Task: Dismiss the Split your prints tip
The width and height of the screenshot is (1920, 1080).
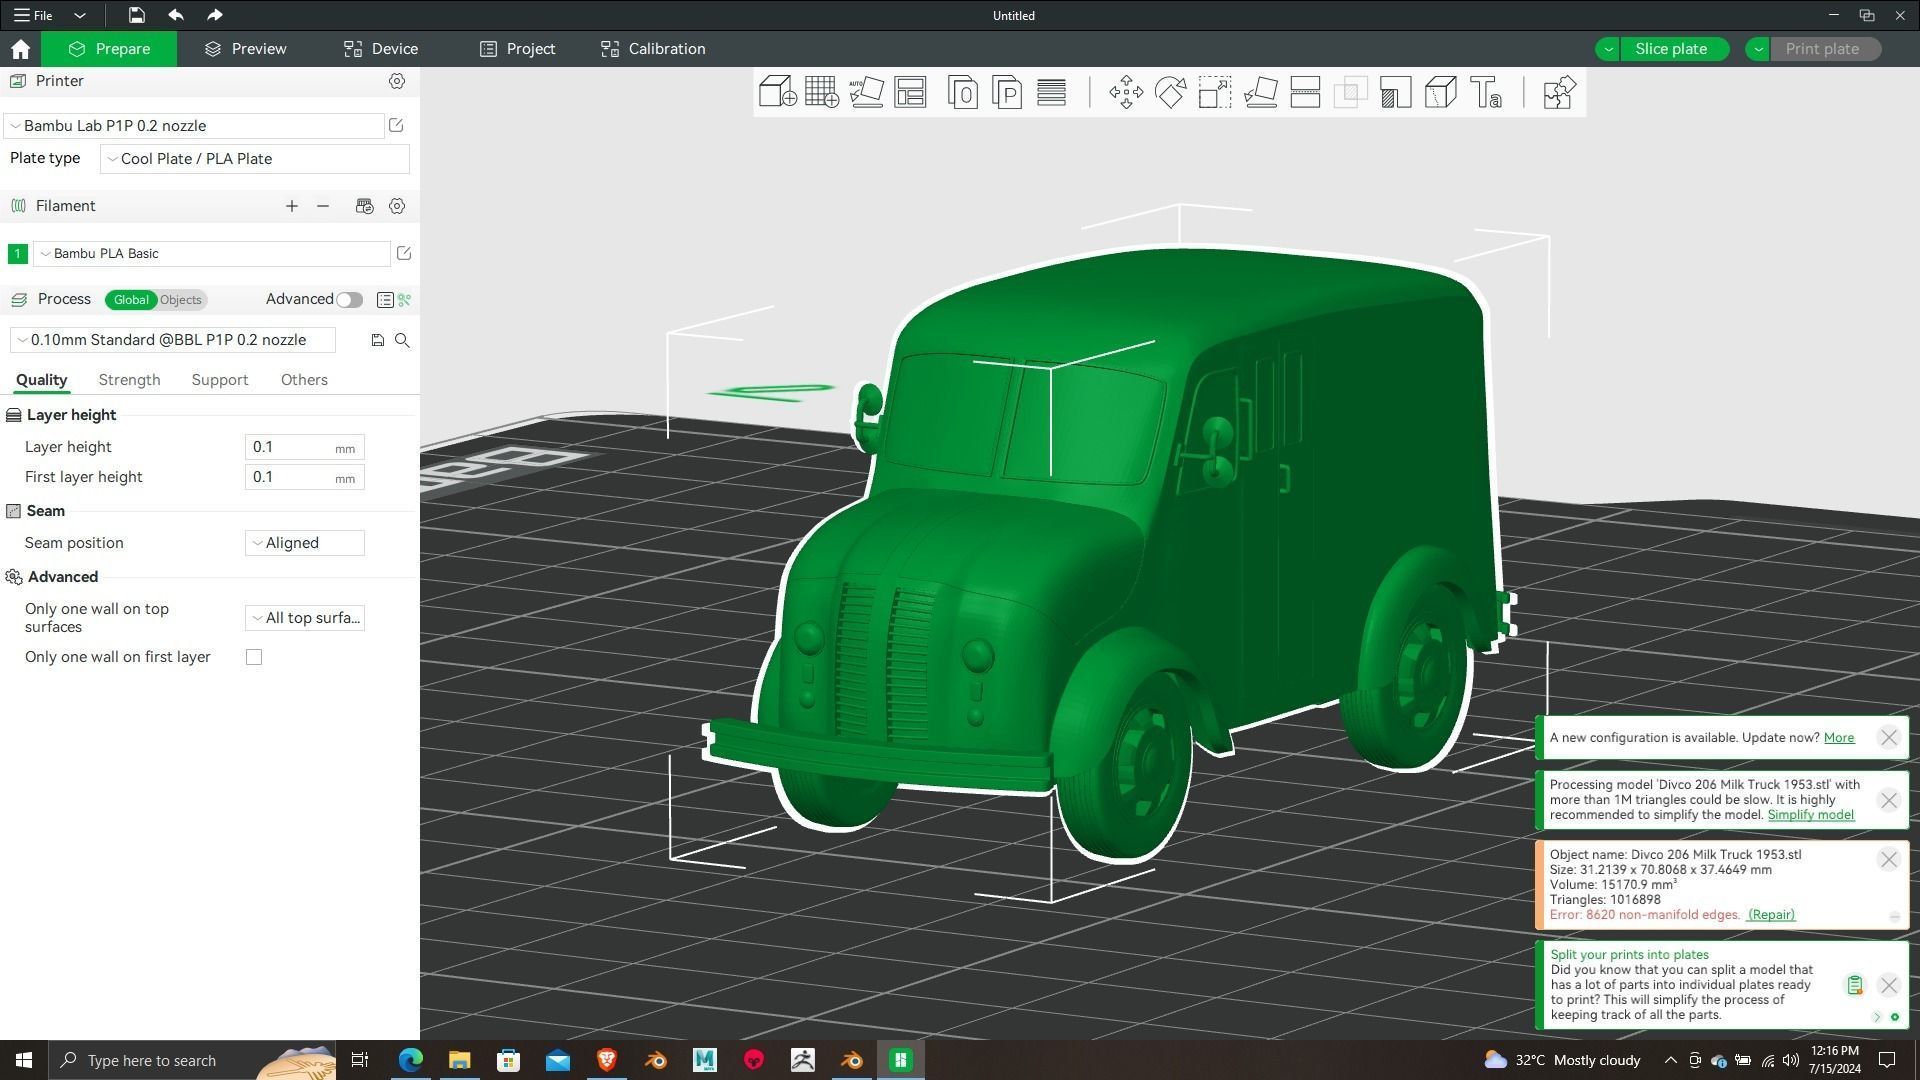Action: [x=1888, y=986]
